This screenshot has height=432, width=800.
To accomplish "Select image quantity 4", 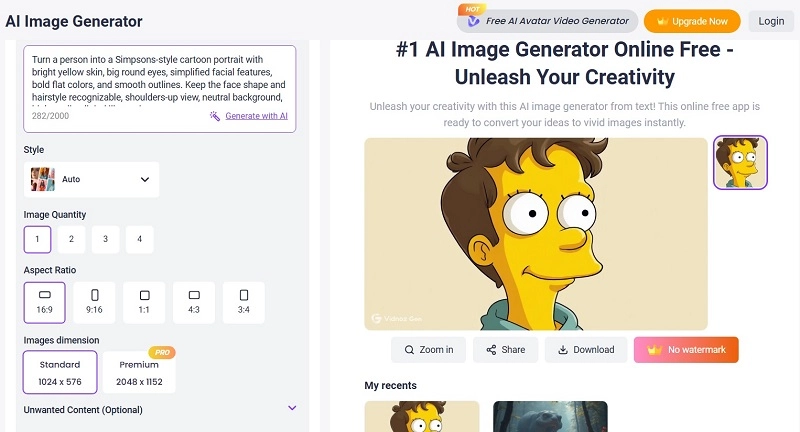I will coord(140,239).
